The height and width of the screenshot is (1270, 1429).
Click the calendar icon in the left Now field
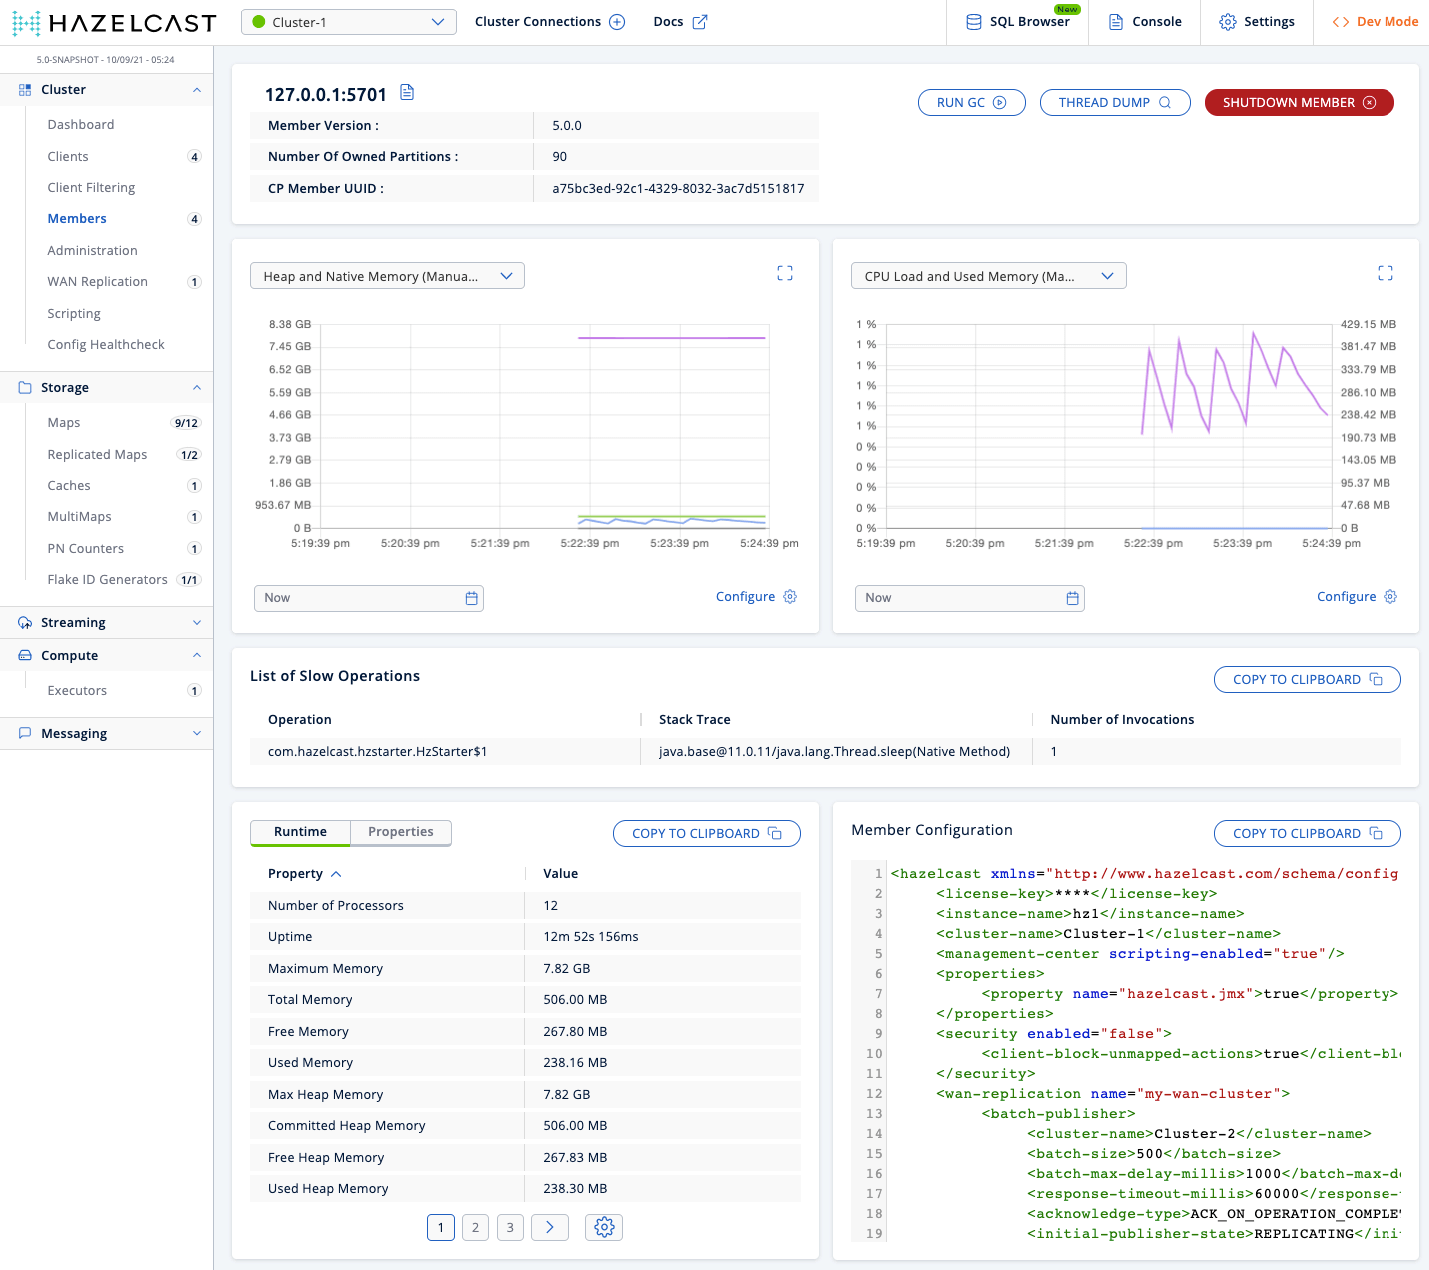[x=472, y=598]
